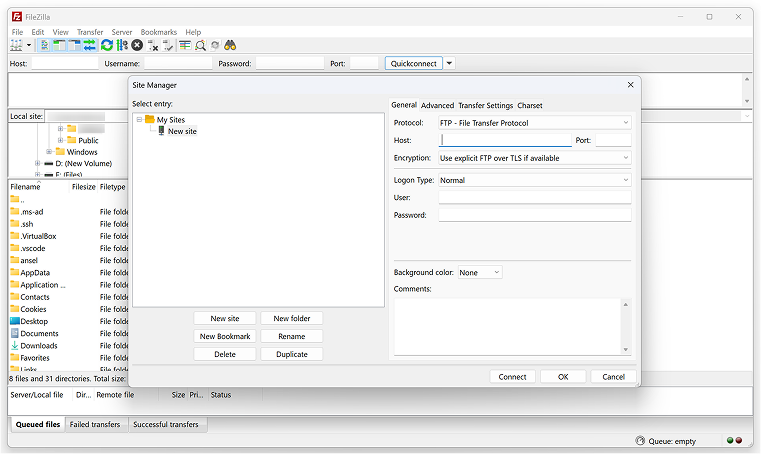Open the Background color dropdown
The height and width of the screenshot is (454, 761).
(x=480, y=272)
